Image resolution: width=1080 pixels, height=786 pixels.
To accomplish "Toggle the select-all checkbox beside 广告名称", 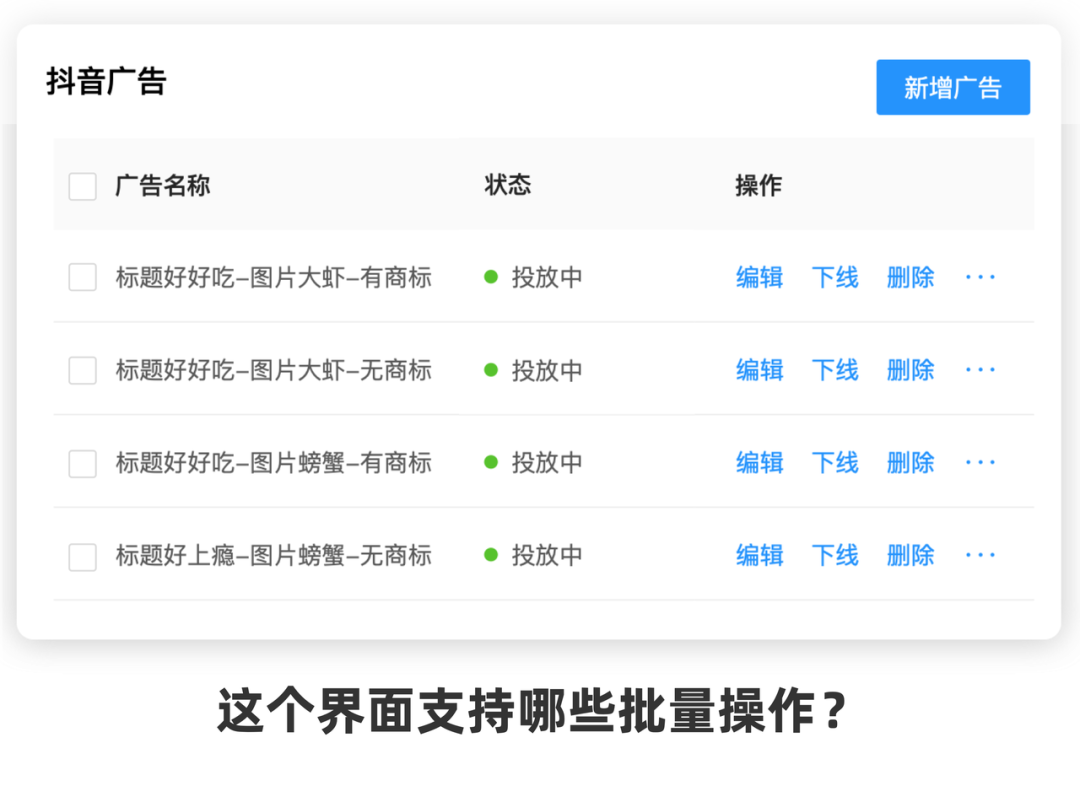I will pyautogui.click(x=83, y=187).
